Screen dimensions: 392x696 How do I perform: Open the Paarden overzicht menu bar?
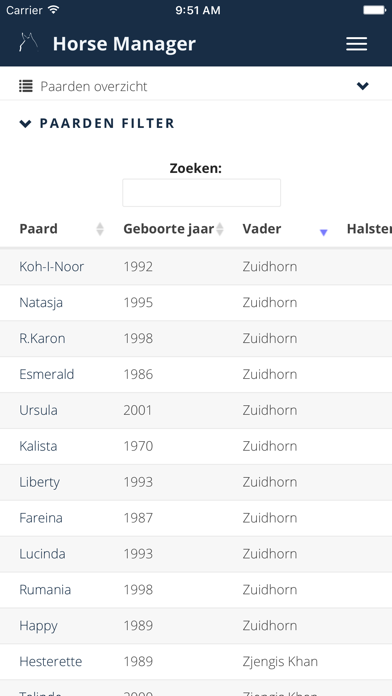pos(196,86)
